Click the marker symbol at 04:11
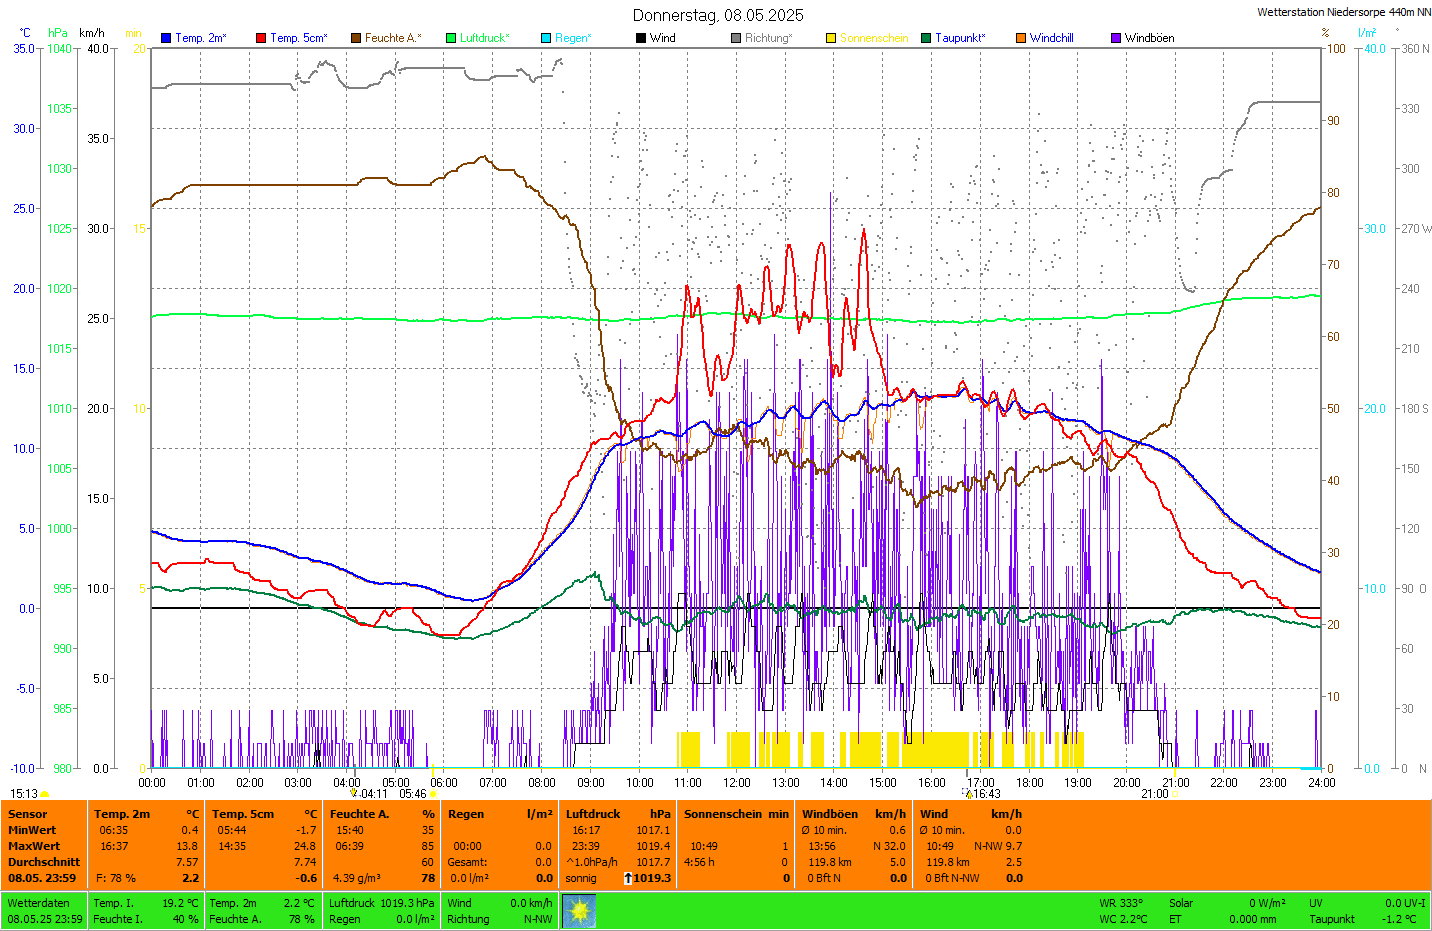The image size is (1432, 931). 354,794
